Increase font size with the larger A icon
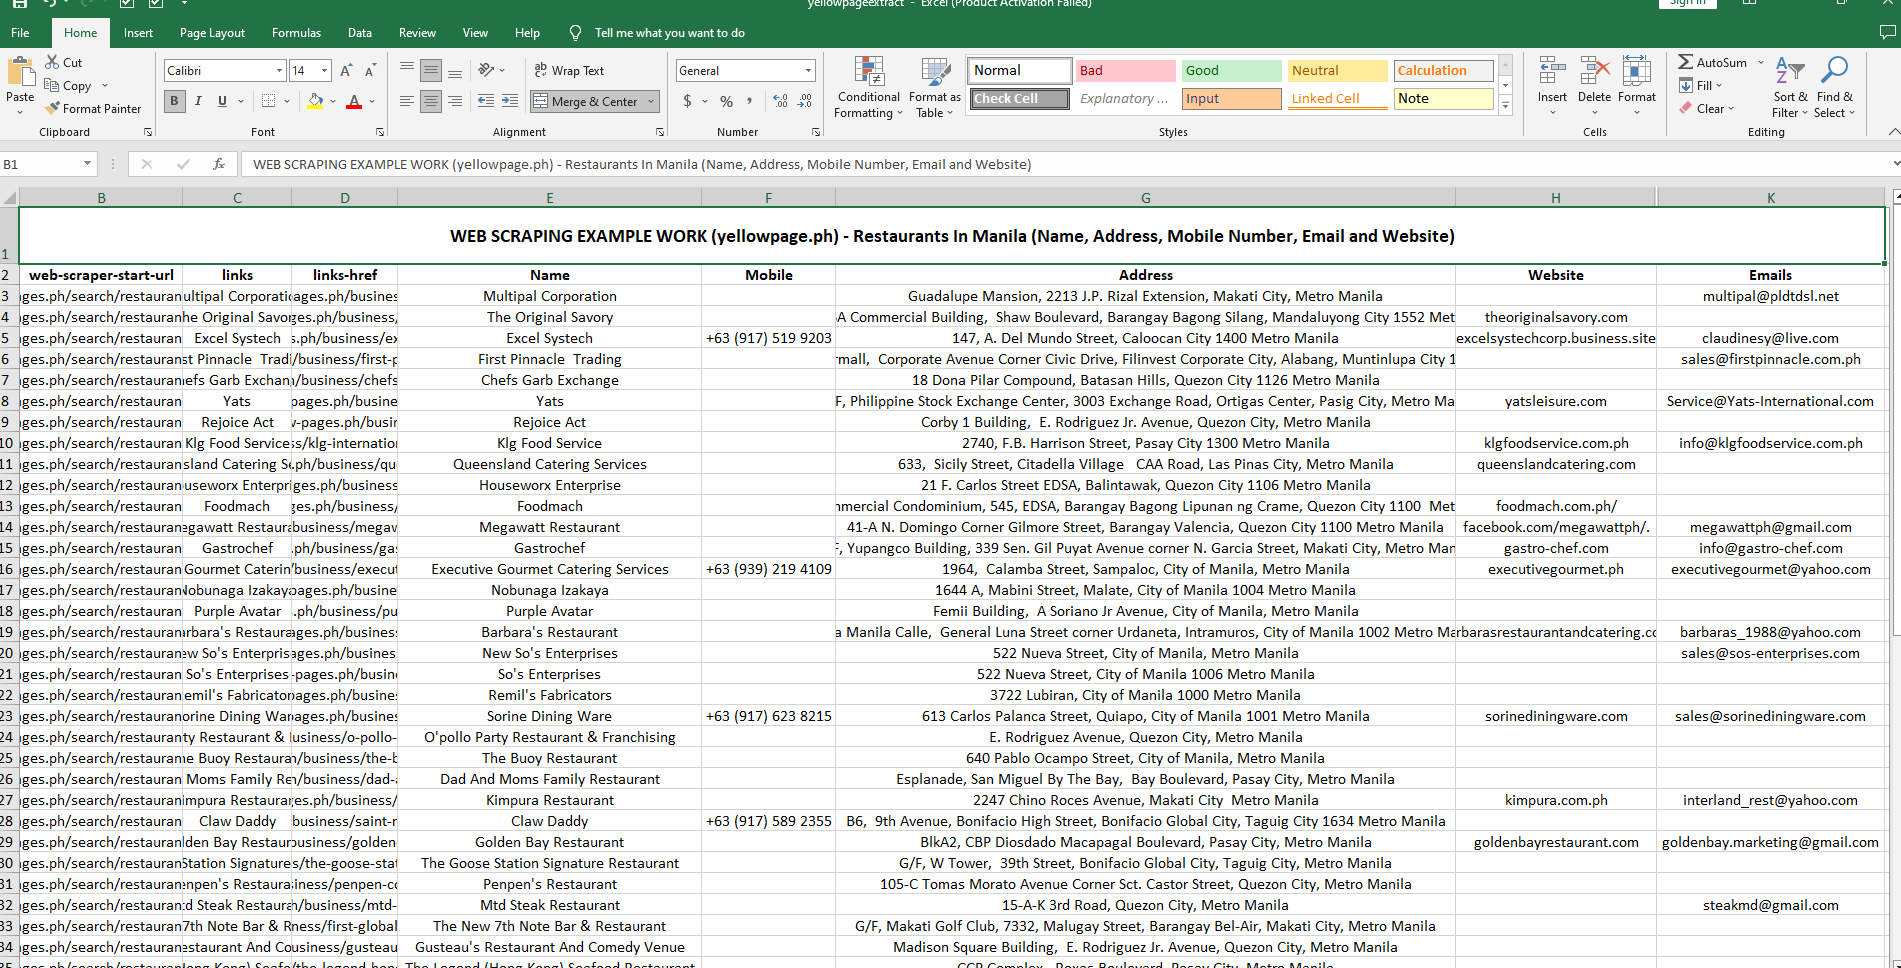This screenshot has width=1901, height=968. coord(346,70)
